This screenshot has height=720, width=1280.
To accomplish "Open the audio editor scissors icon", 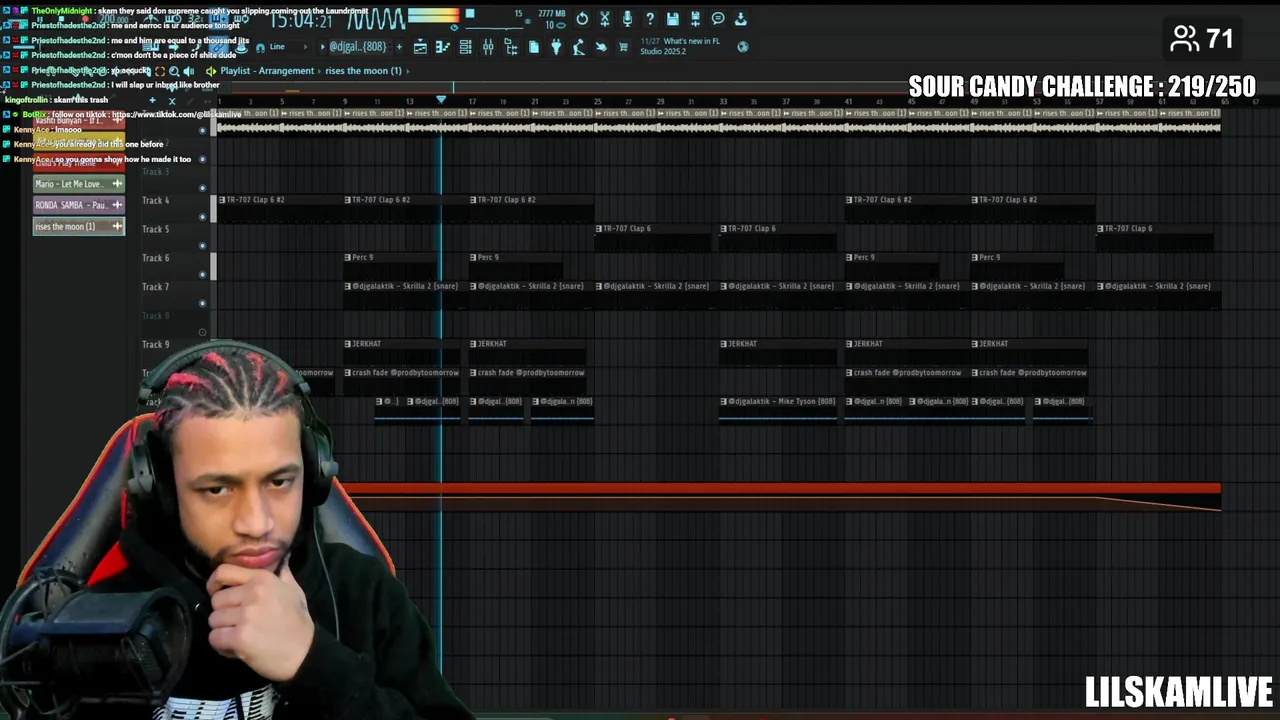I will click(605, 18).
